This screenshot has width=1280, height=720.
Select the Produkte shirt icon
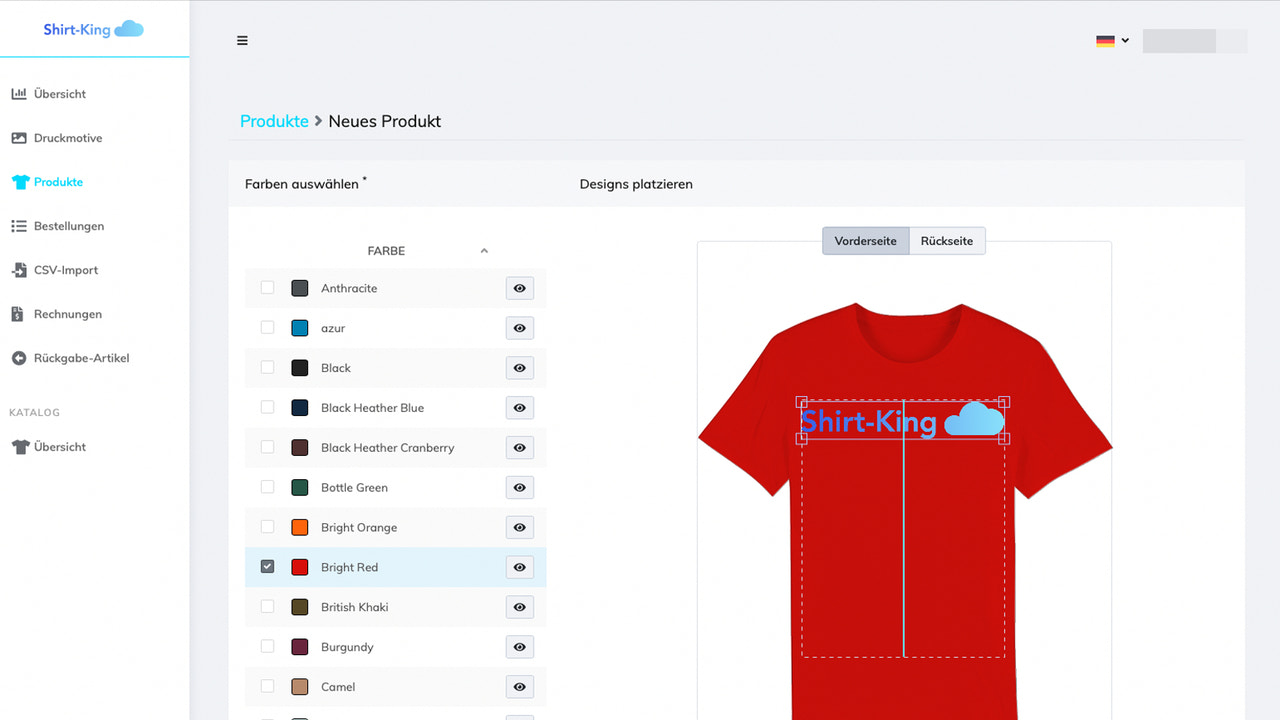click(21, 181)
